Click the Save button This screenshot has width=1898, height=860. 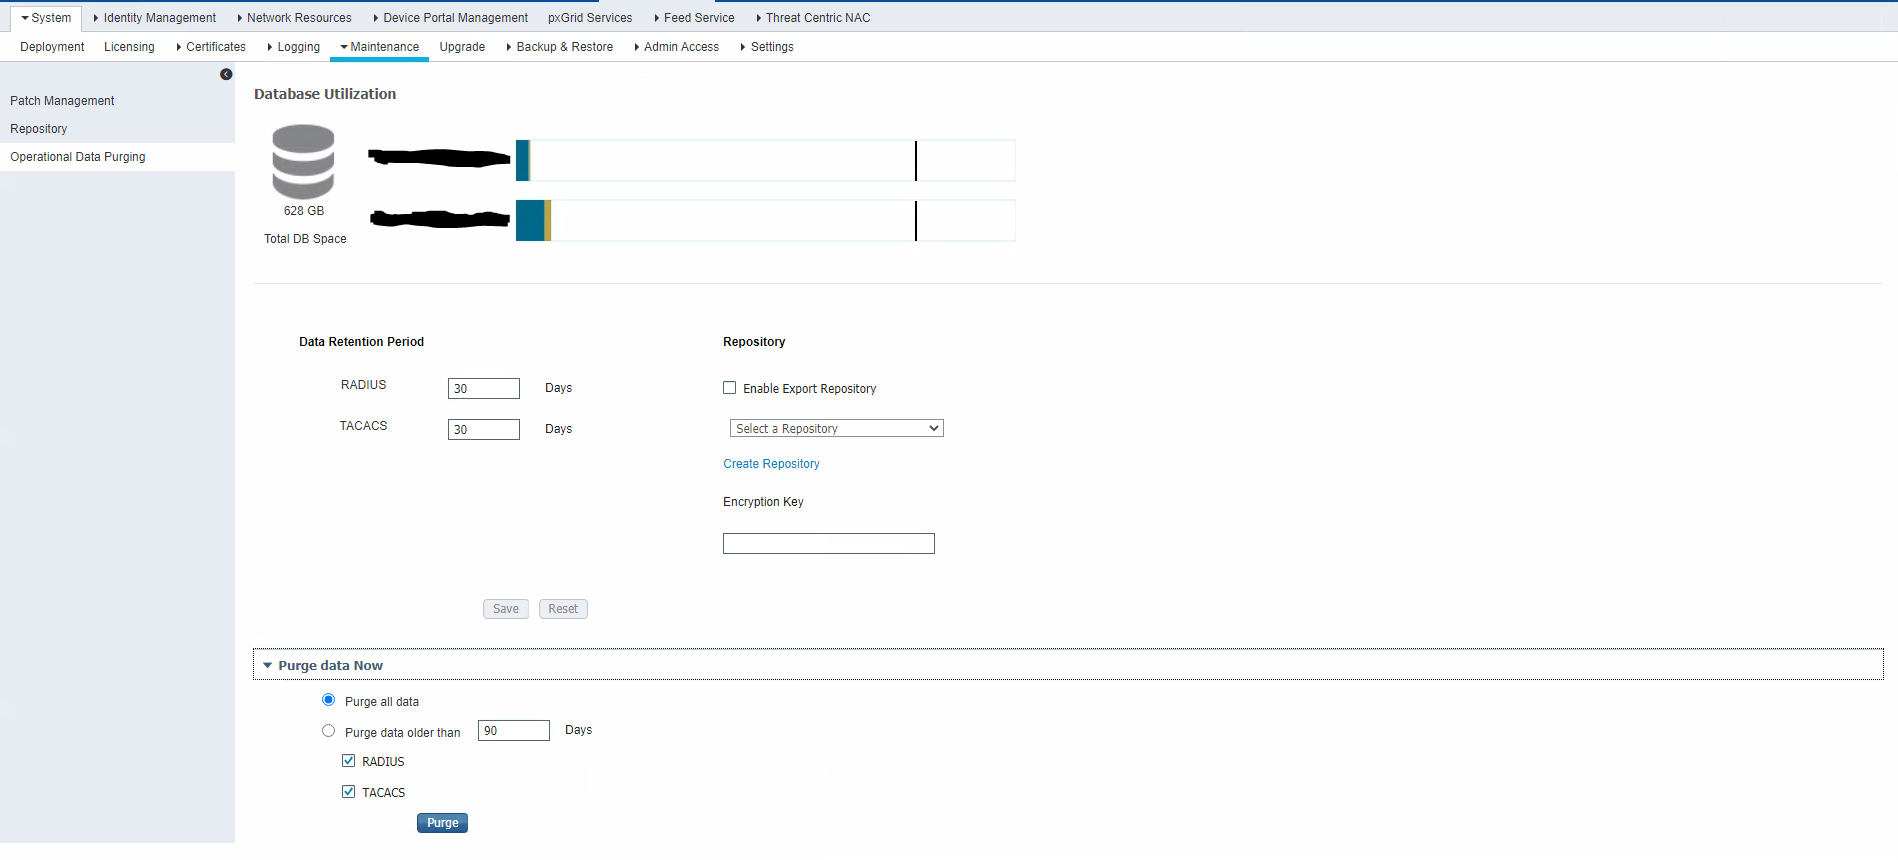(506, 609)
